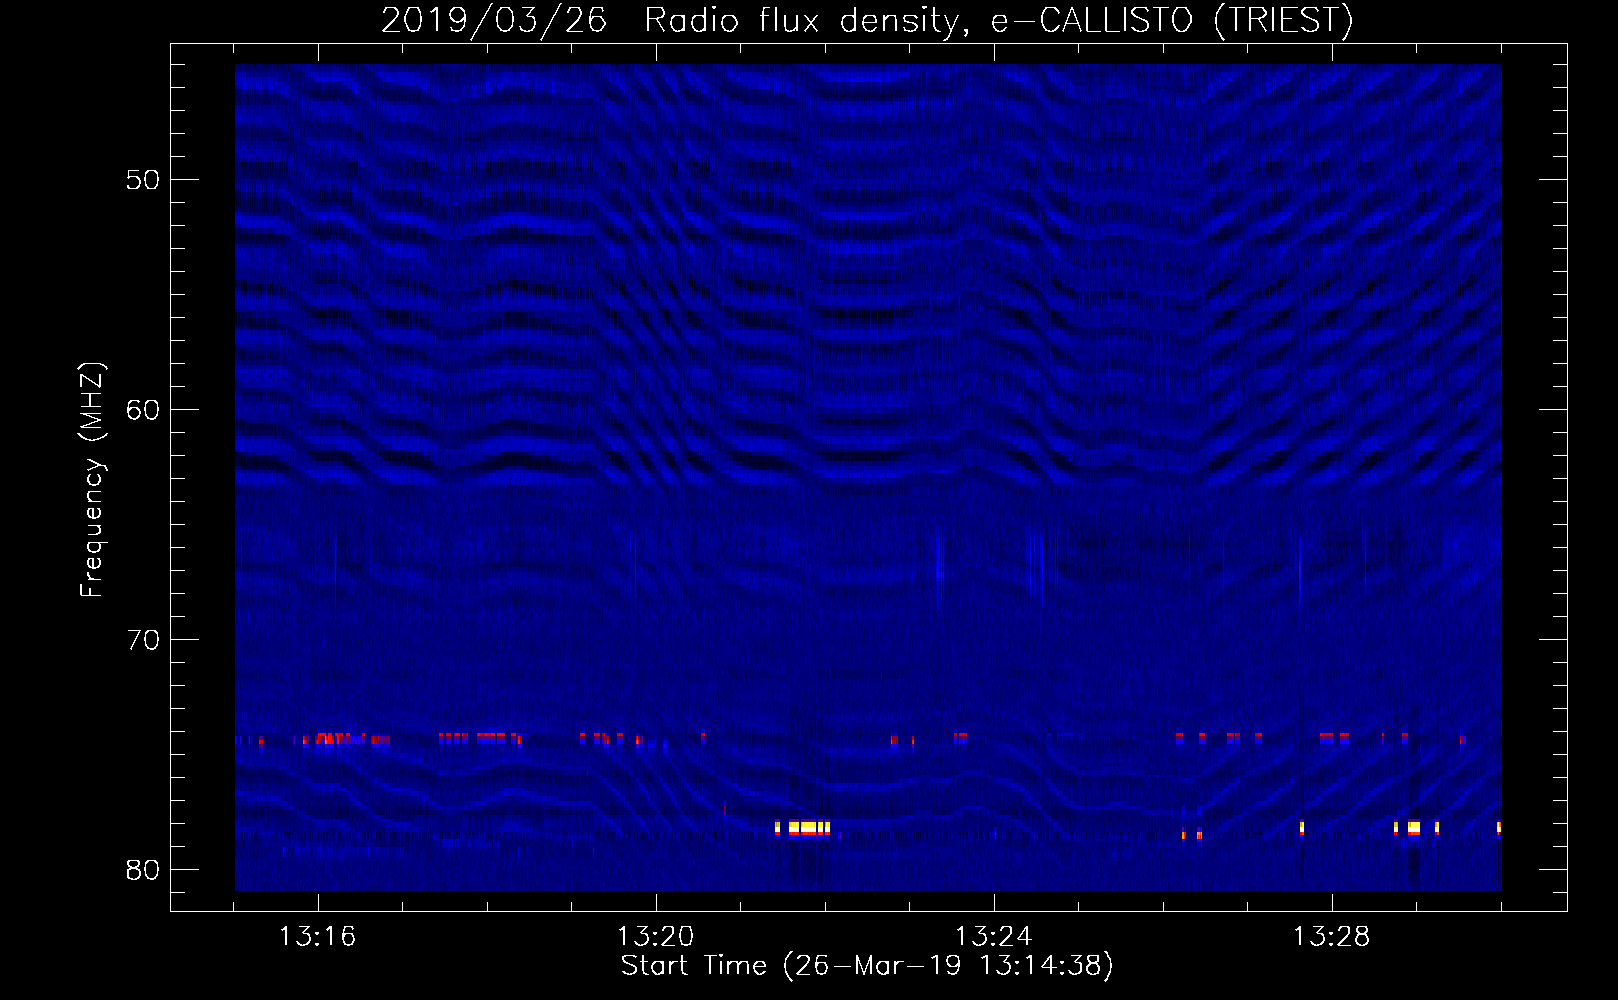Click the bright yellow burst near 13:29 at 78 MHz
The image size is (1618, 1000).
1414,828
